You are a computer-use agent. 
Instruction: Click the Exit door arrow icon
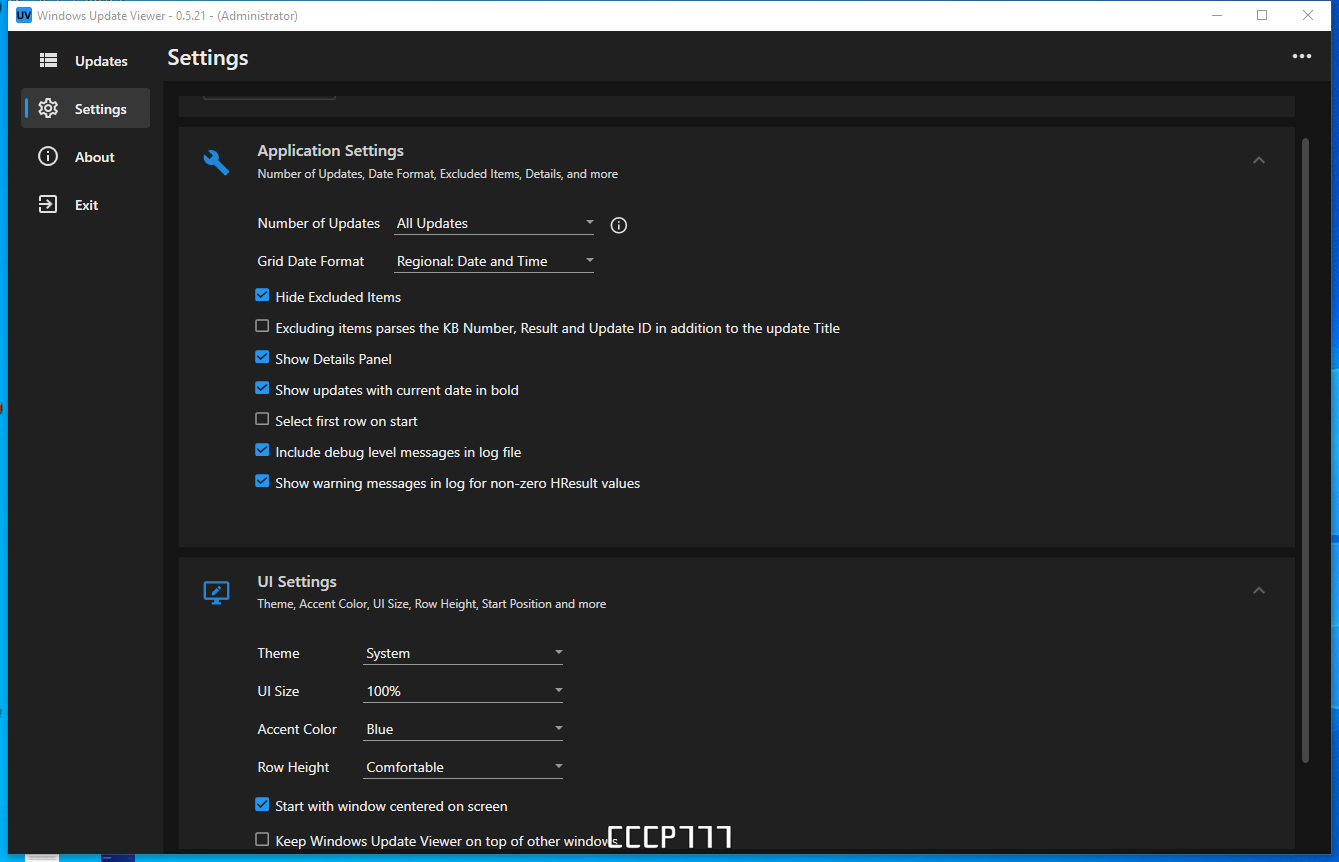click(x=48, y=205)
